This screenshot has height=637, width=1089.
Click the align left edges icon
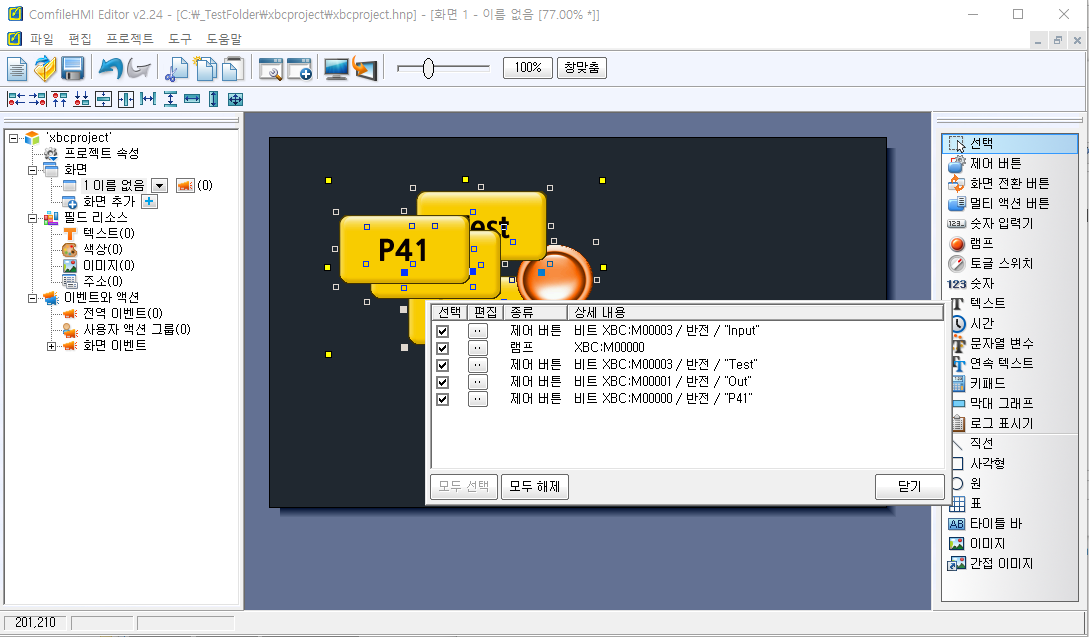(15, 99)
